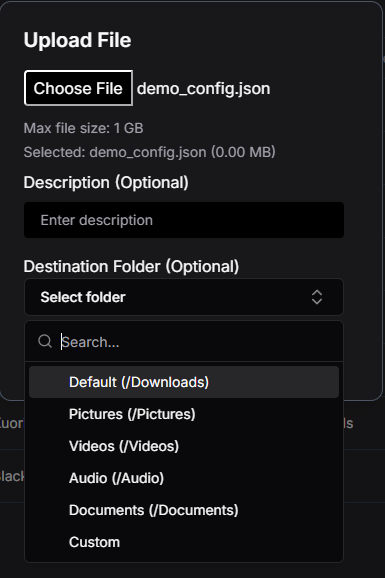Open the Select folder combo box
The image size is (385, 578).
184,297
